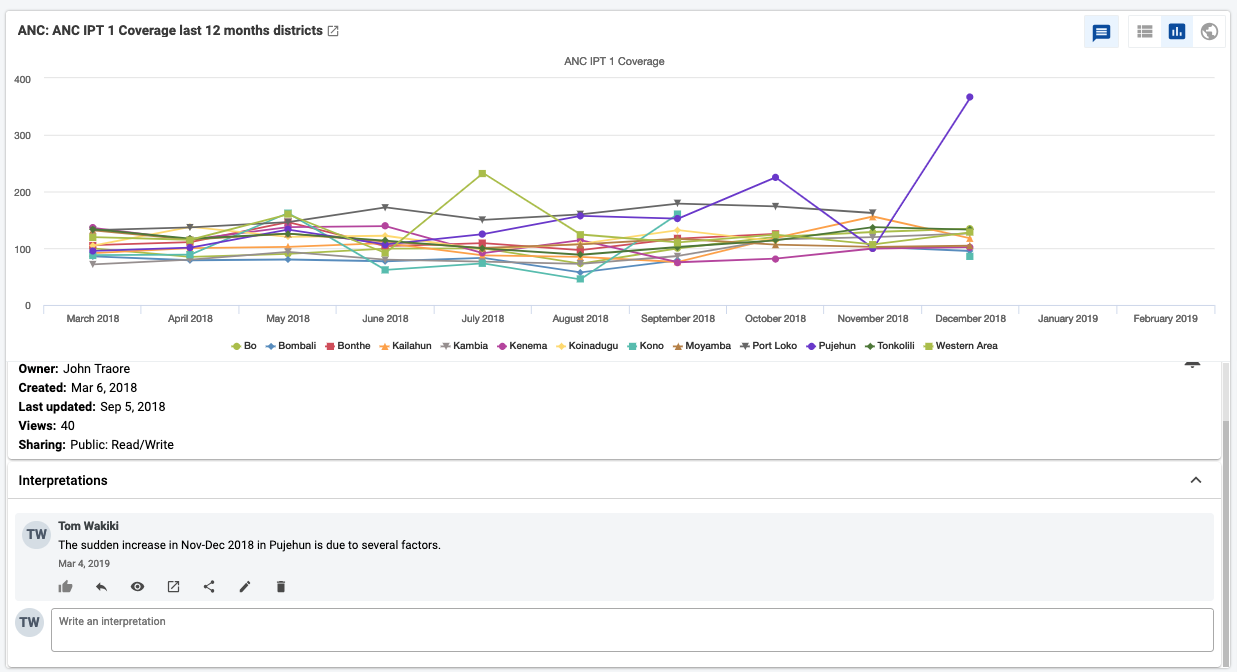1237x672 pixels.
Task: Switch to table view icon
Action: (x=1145, y=32)
